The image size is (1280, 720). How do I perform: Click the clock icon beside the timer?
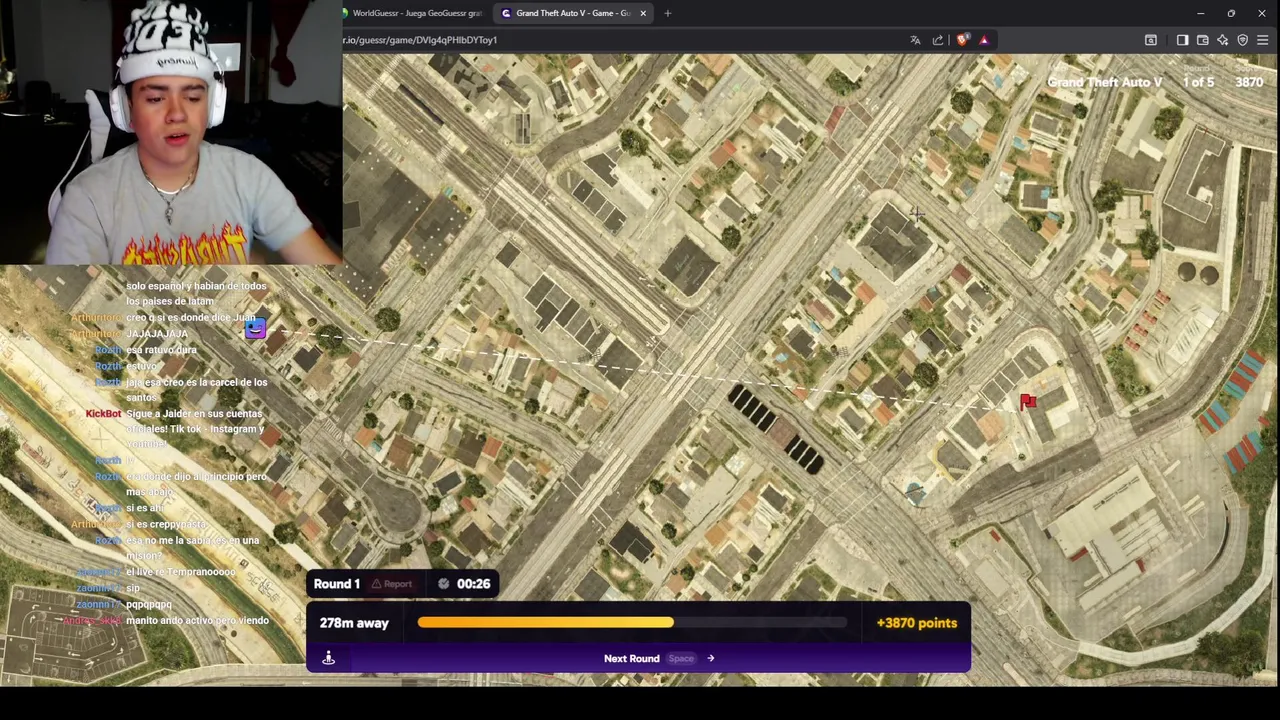[444, 584]
